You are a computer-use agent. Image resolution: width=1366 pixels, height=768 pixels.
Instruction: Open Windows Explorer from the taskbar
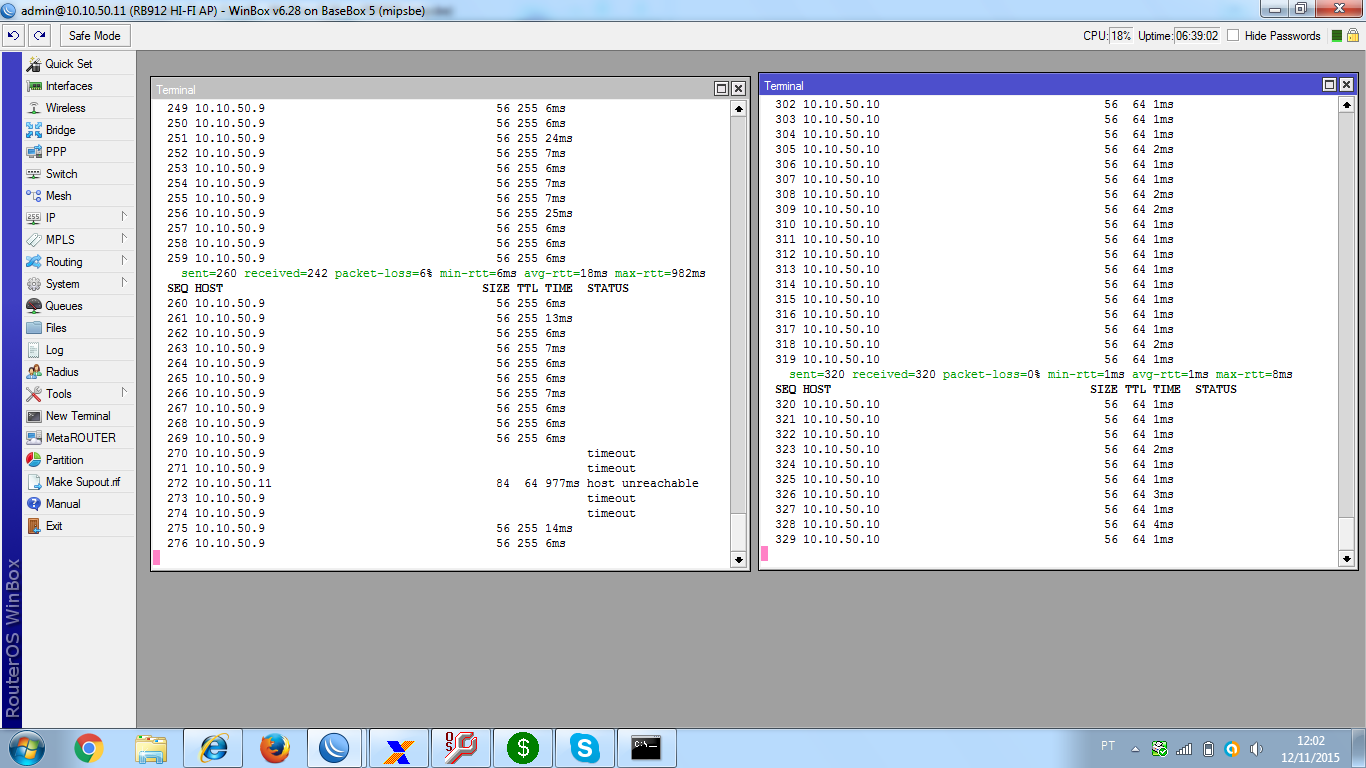[x=151, y=748]
